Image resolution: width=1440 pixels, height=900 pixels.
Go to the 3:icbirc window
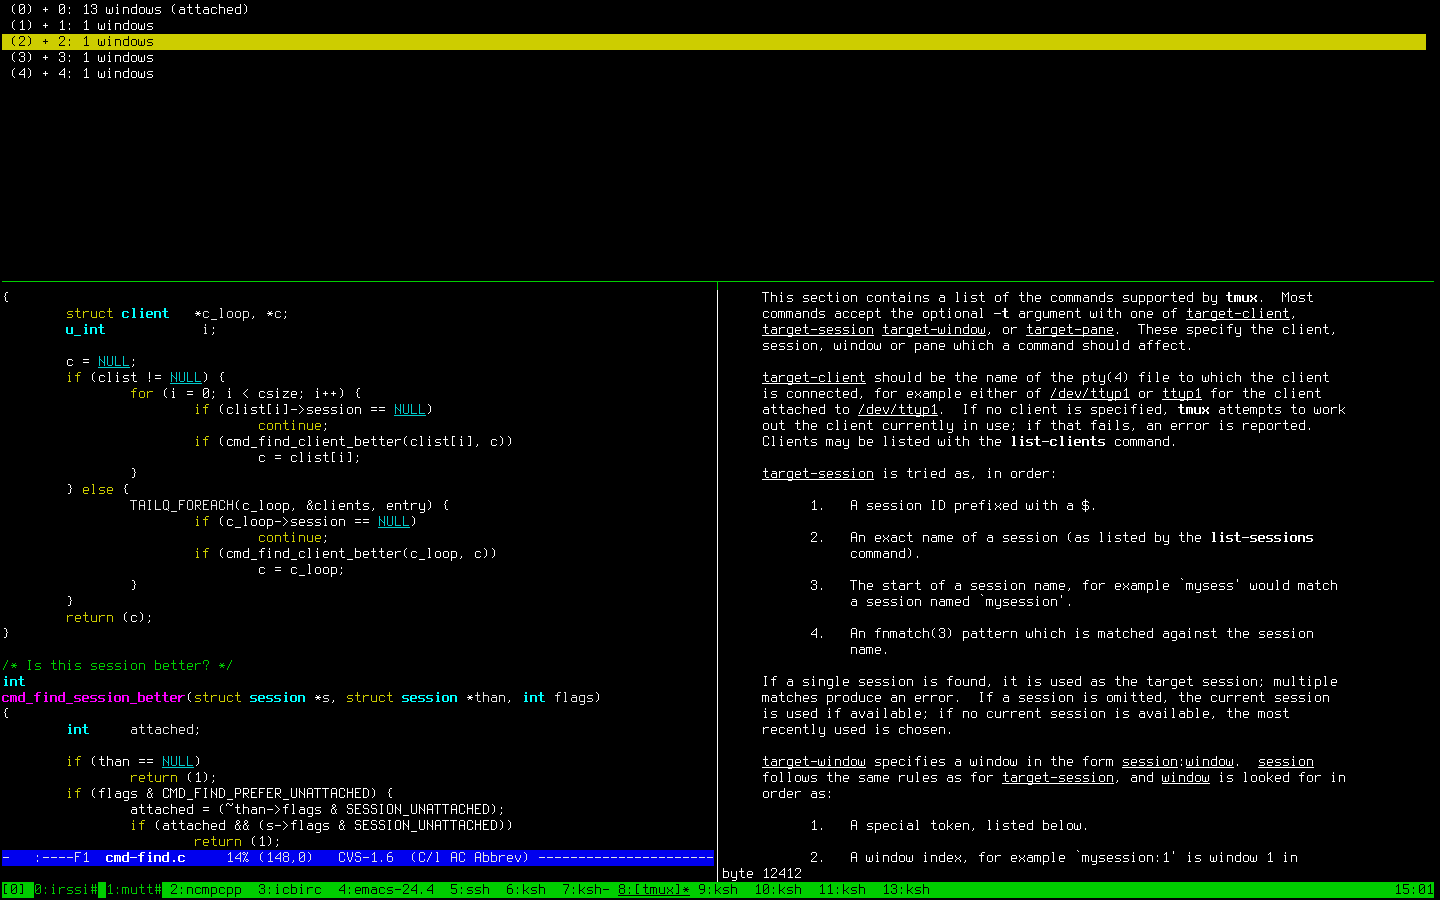(x=289, y=889)
